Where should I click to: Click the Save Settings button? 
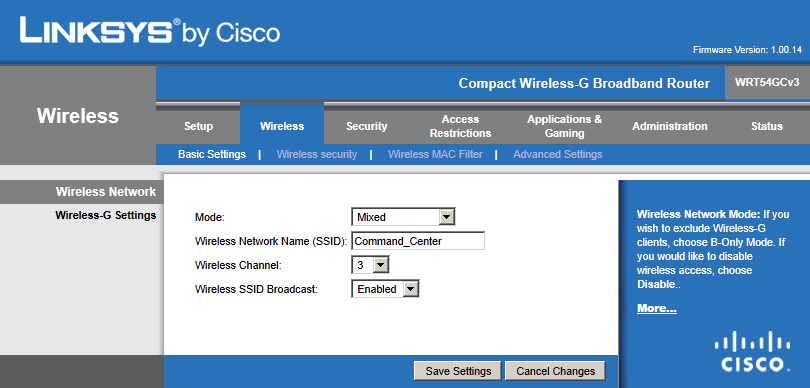458,371
